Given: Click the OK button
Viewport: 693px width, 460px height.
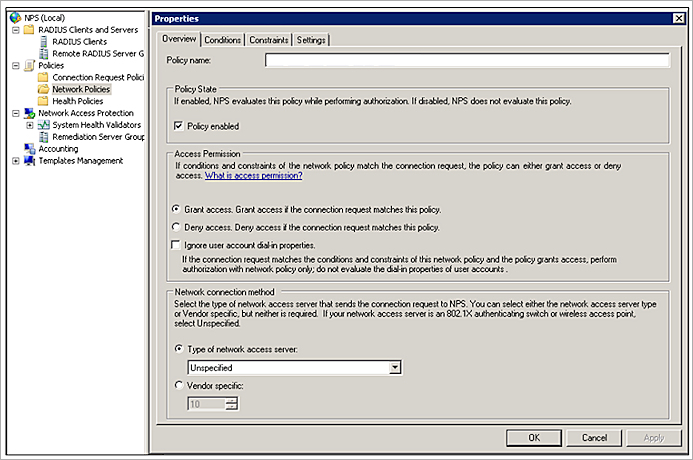Looking at the screenshot, I should click(534, 437).
